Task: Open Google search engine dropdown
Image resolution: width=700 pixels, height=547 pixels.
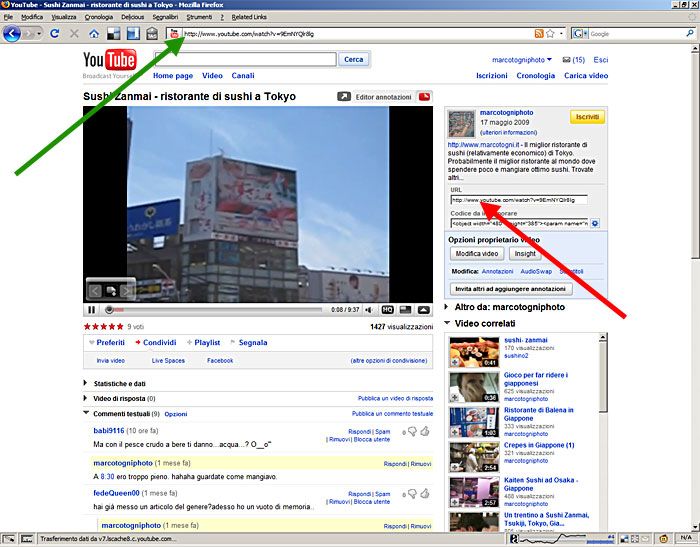Action: tap(580, 33)
